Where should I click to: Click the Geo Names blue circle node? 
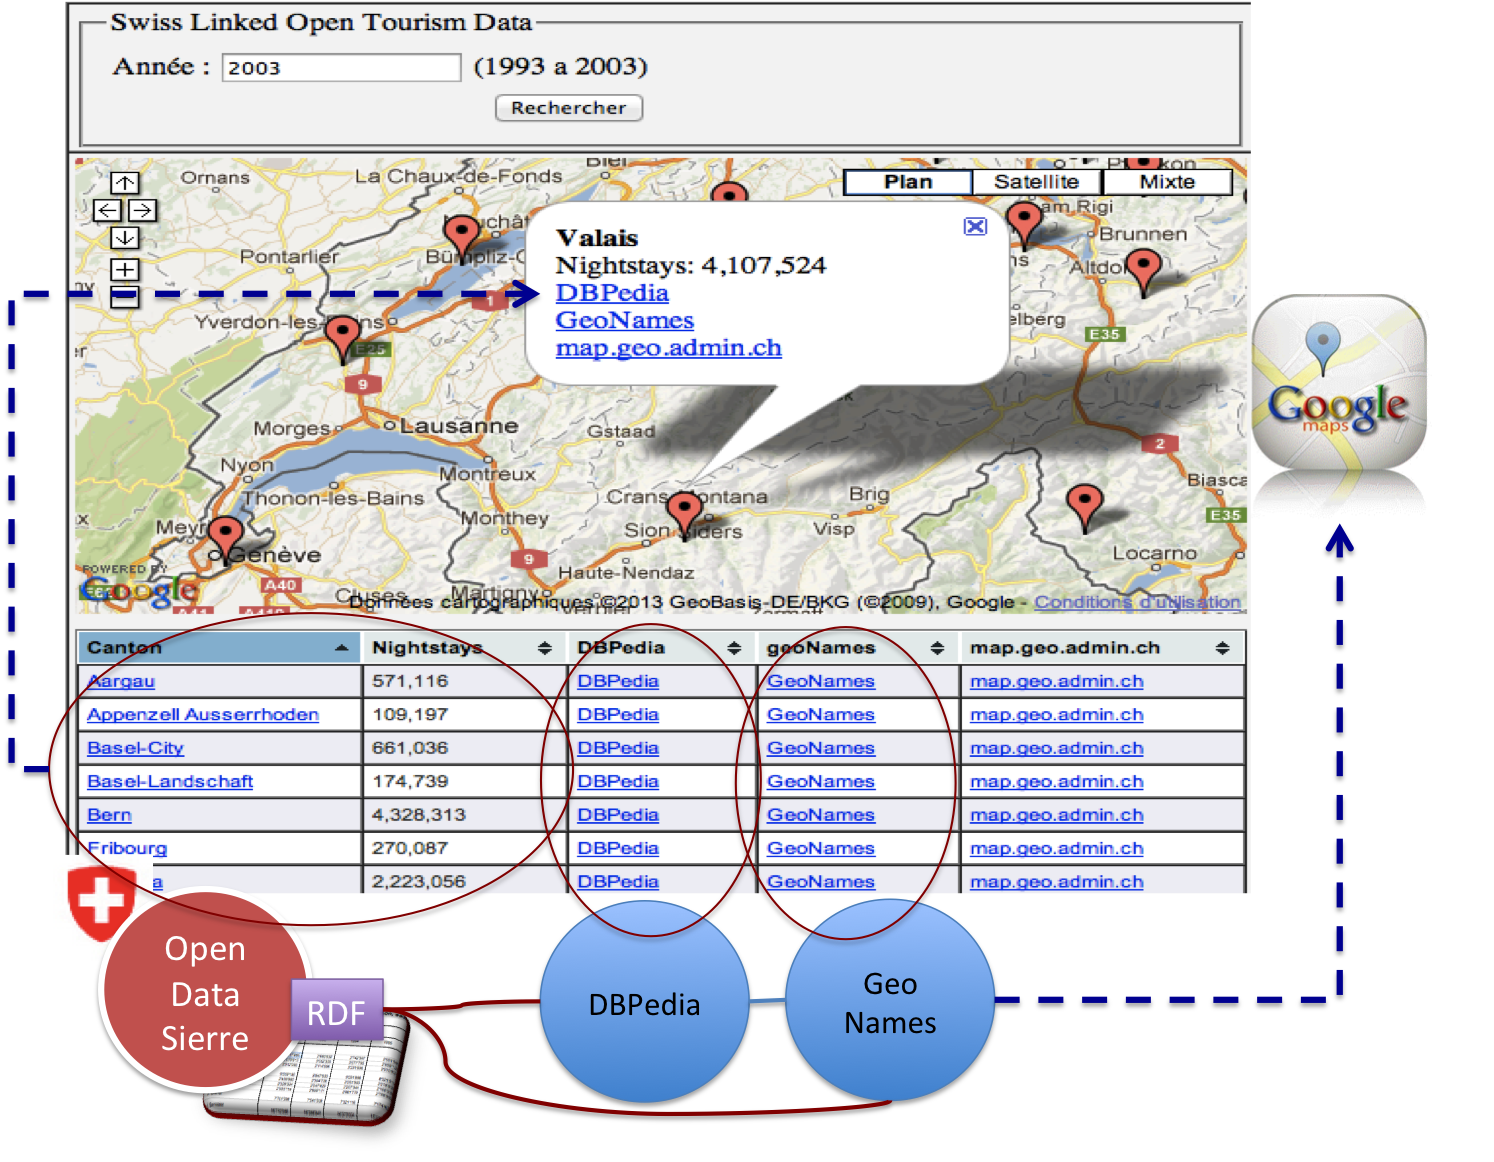point(890,1002)
